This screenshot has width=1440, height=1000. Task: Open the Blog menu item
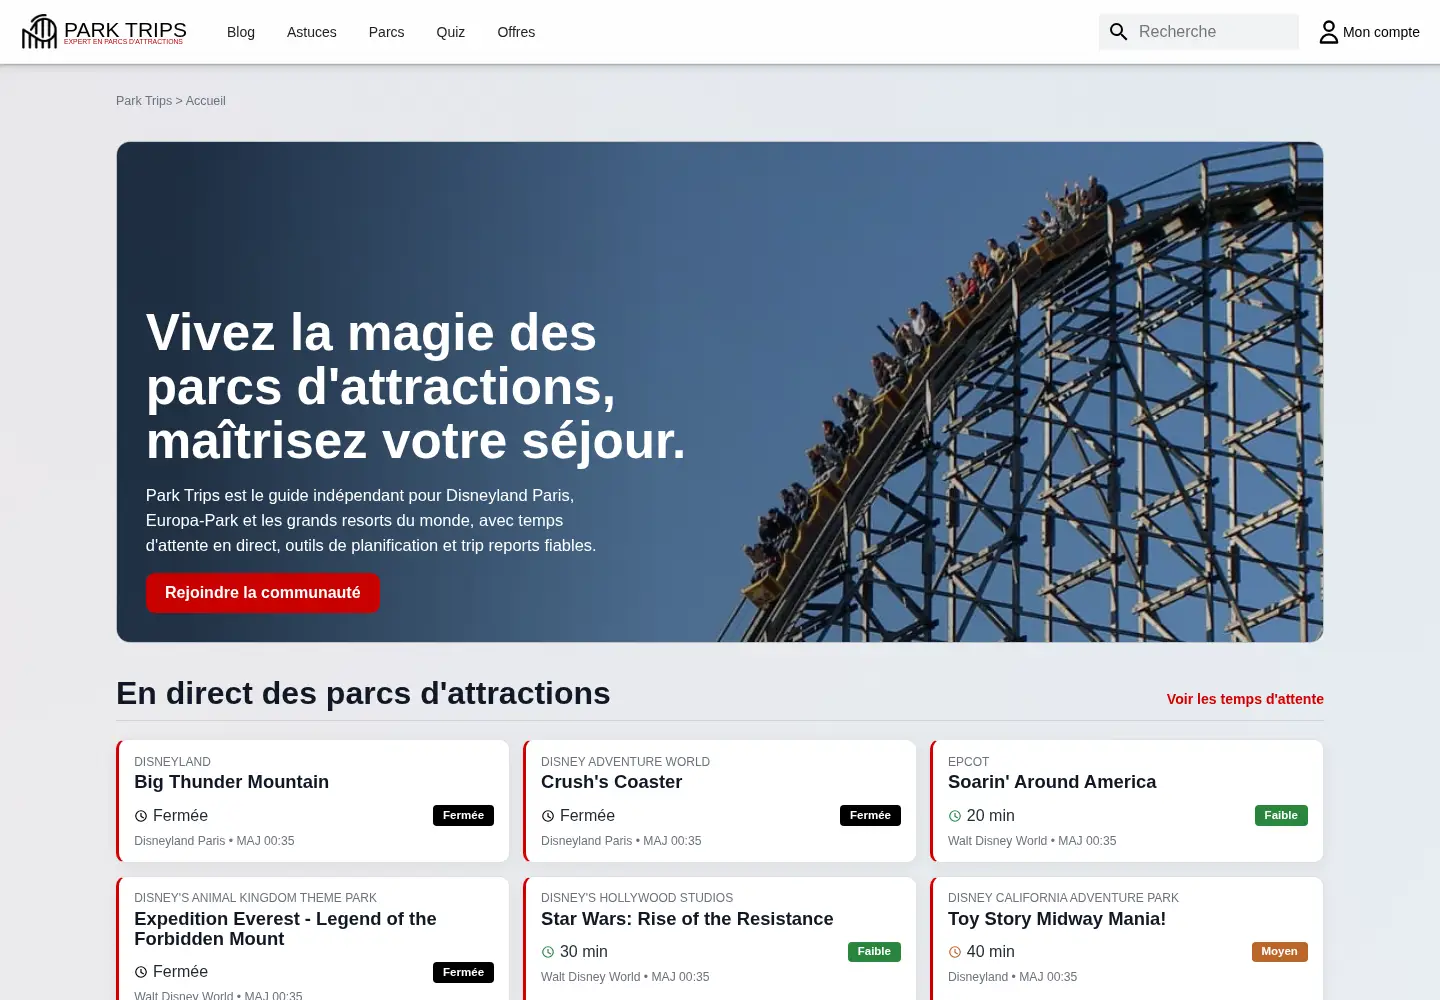pos(241,32)
